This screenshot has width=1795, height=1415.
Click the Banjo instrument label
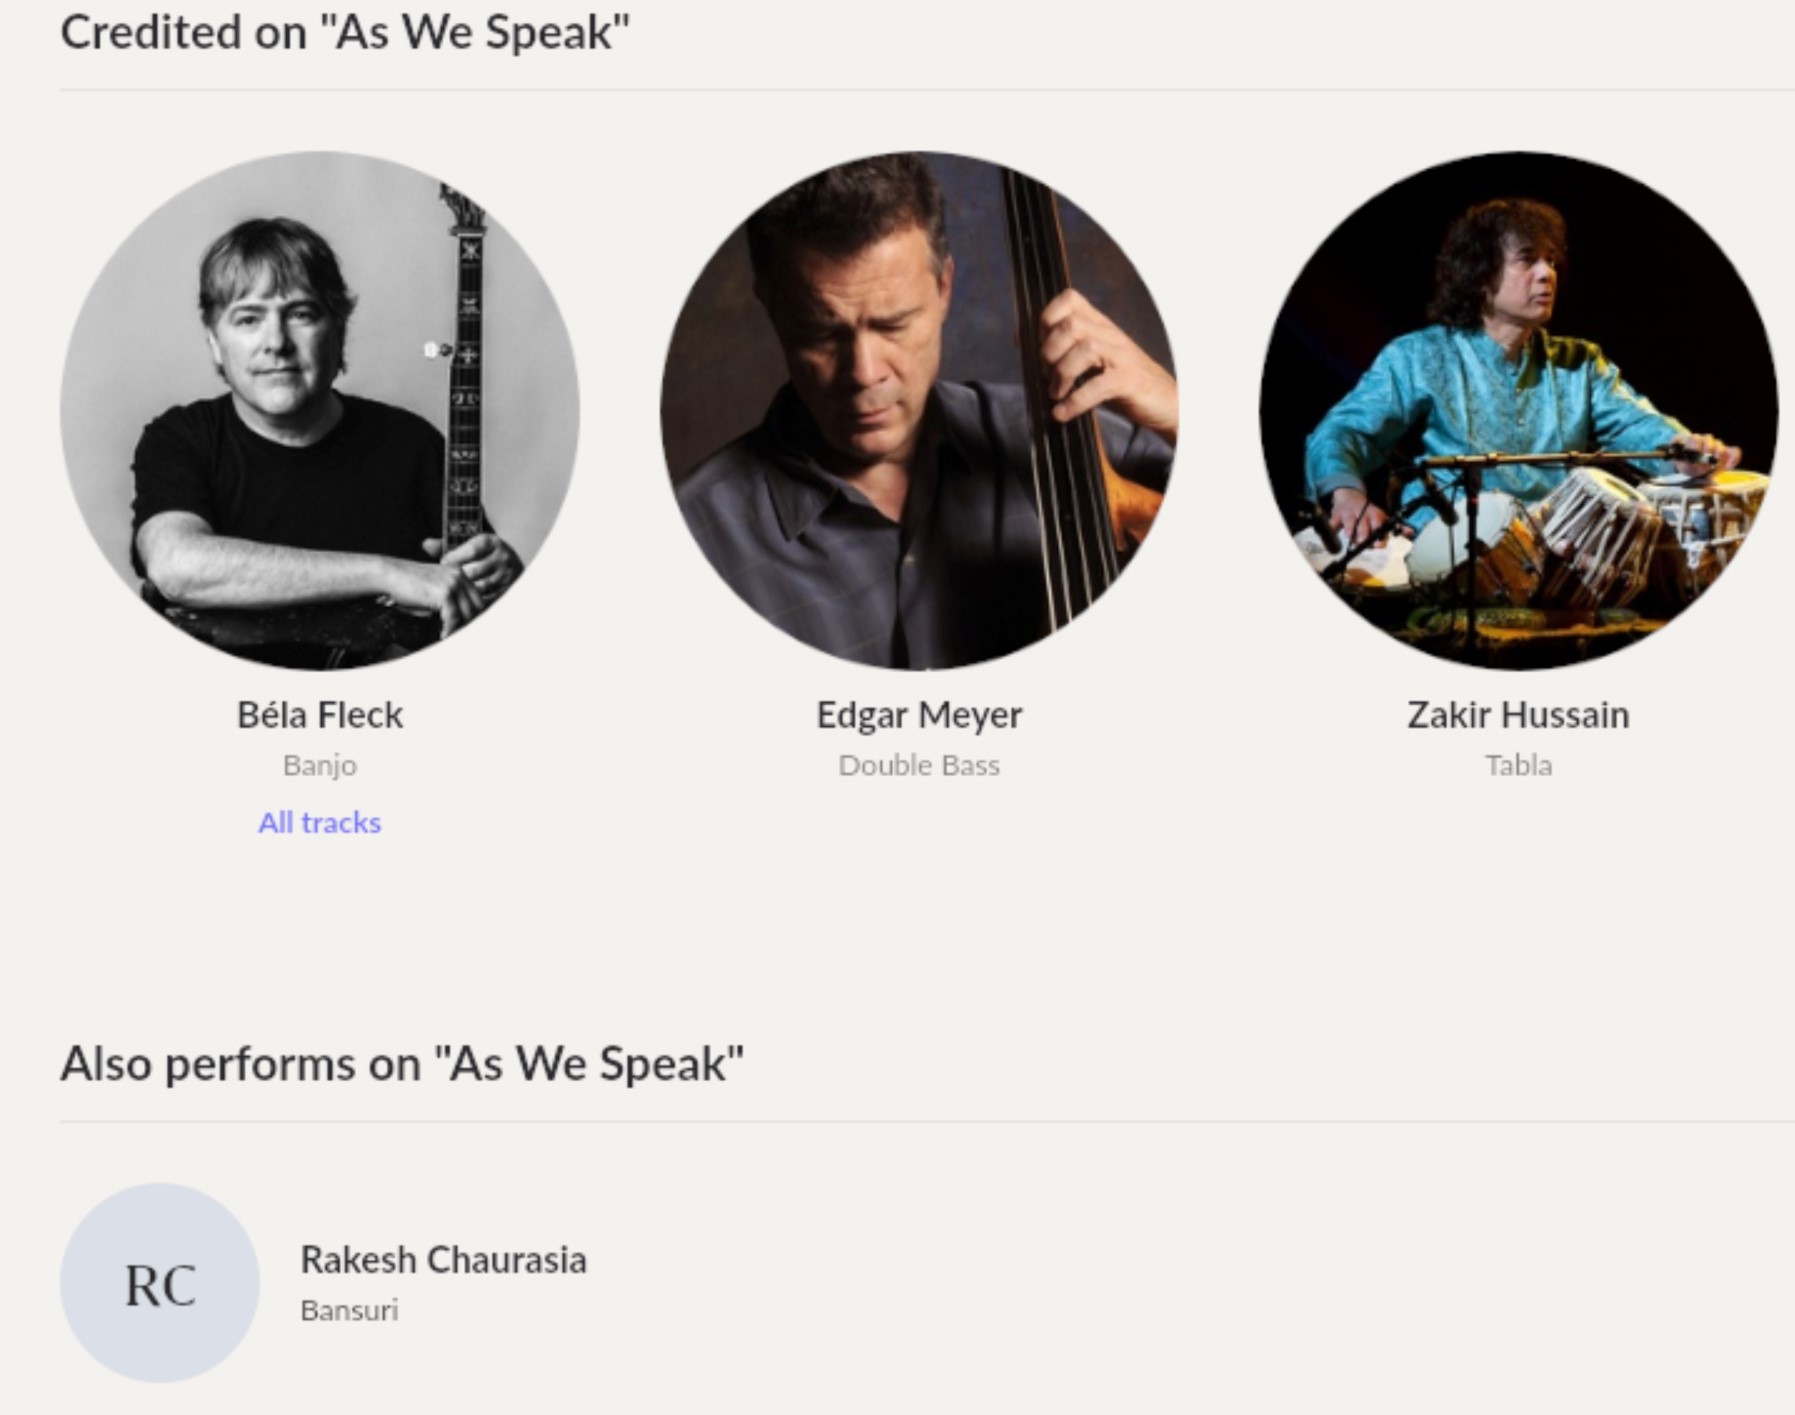[x=320, y=765]
